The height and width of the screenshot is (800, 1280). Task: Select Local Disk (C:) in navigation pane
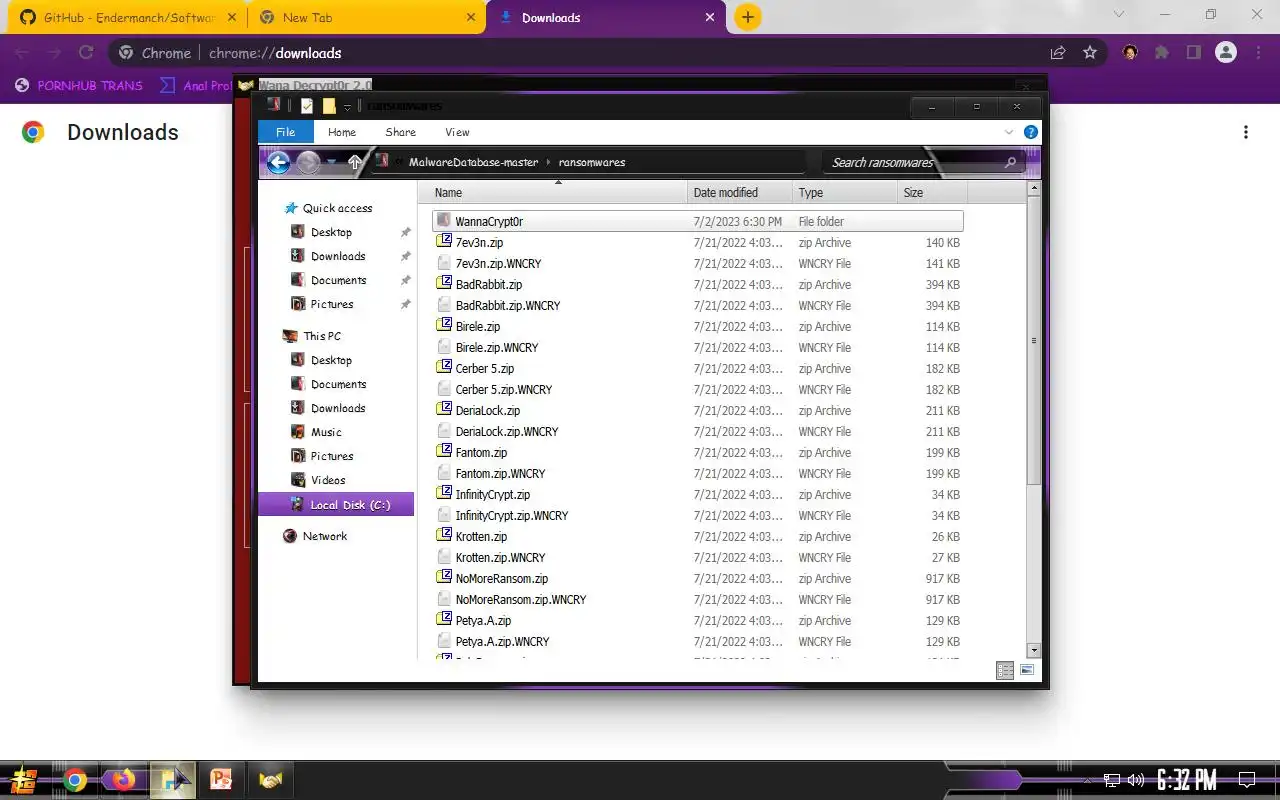click(337, 505)
